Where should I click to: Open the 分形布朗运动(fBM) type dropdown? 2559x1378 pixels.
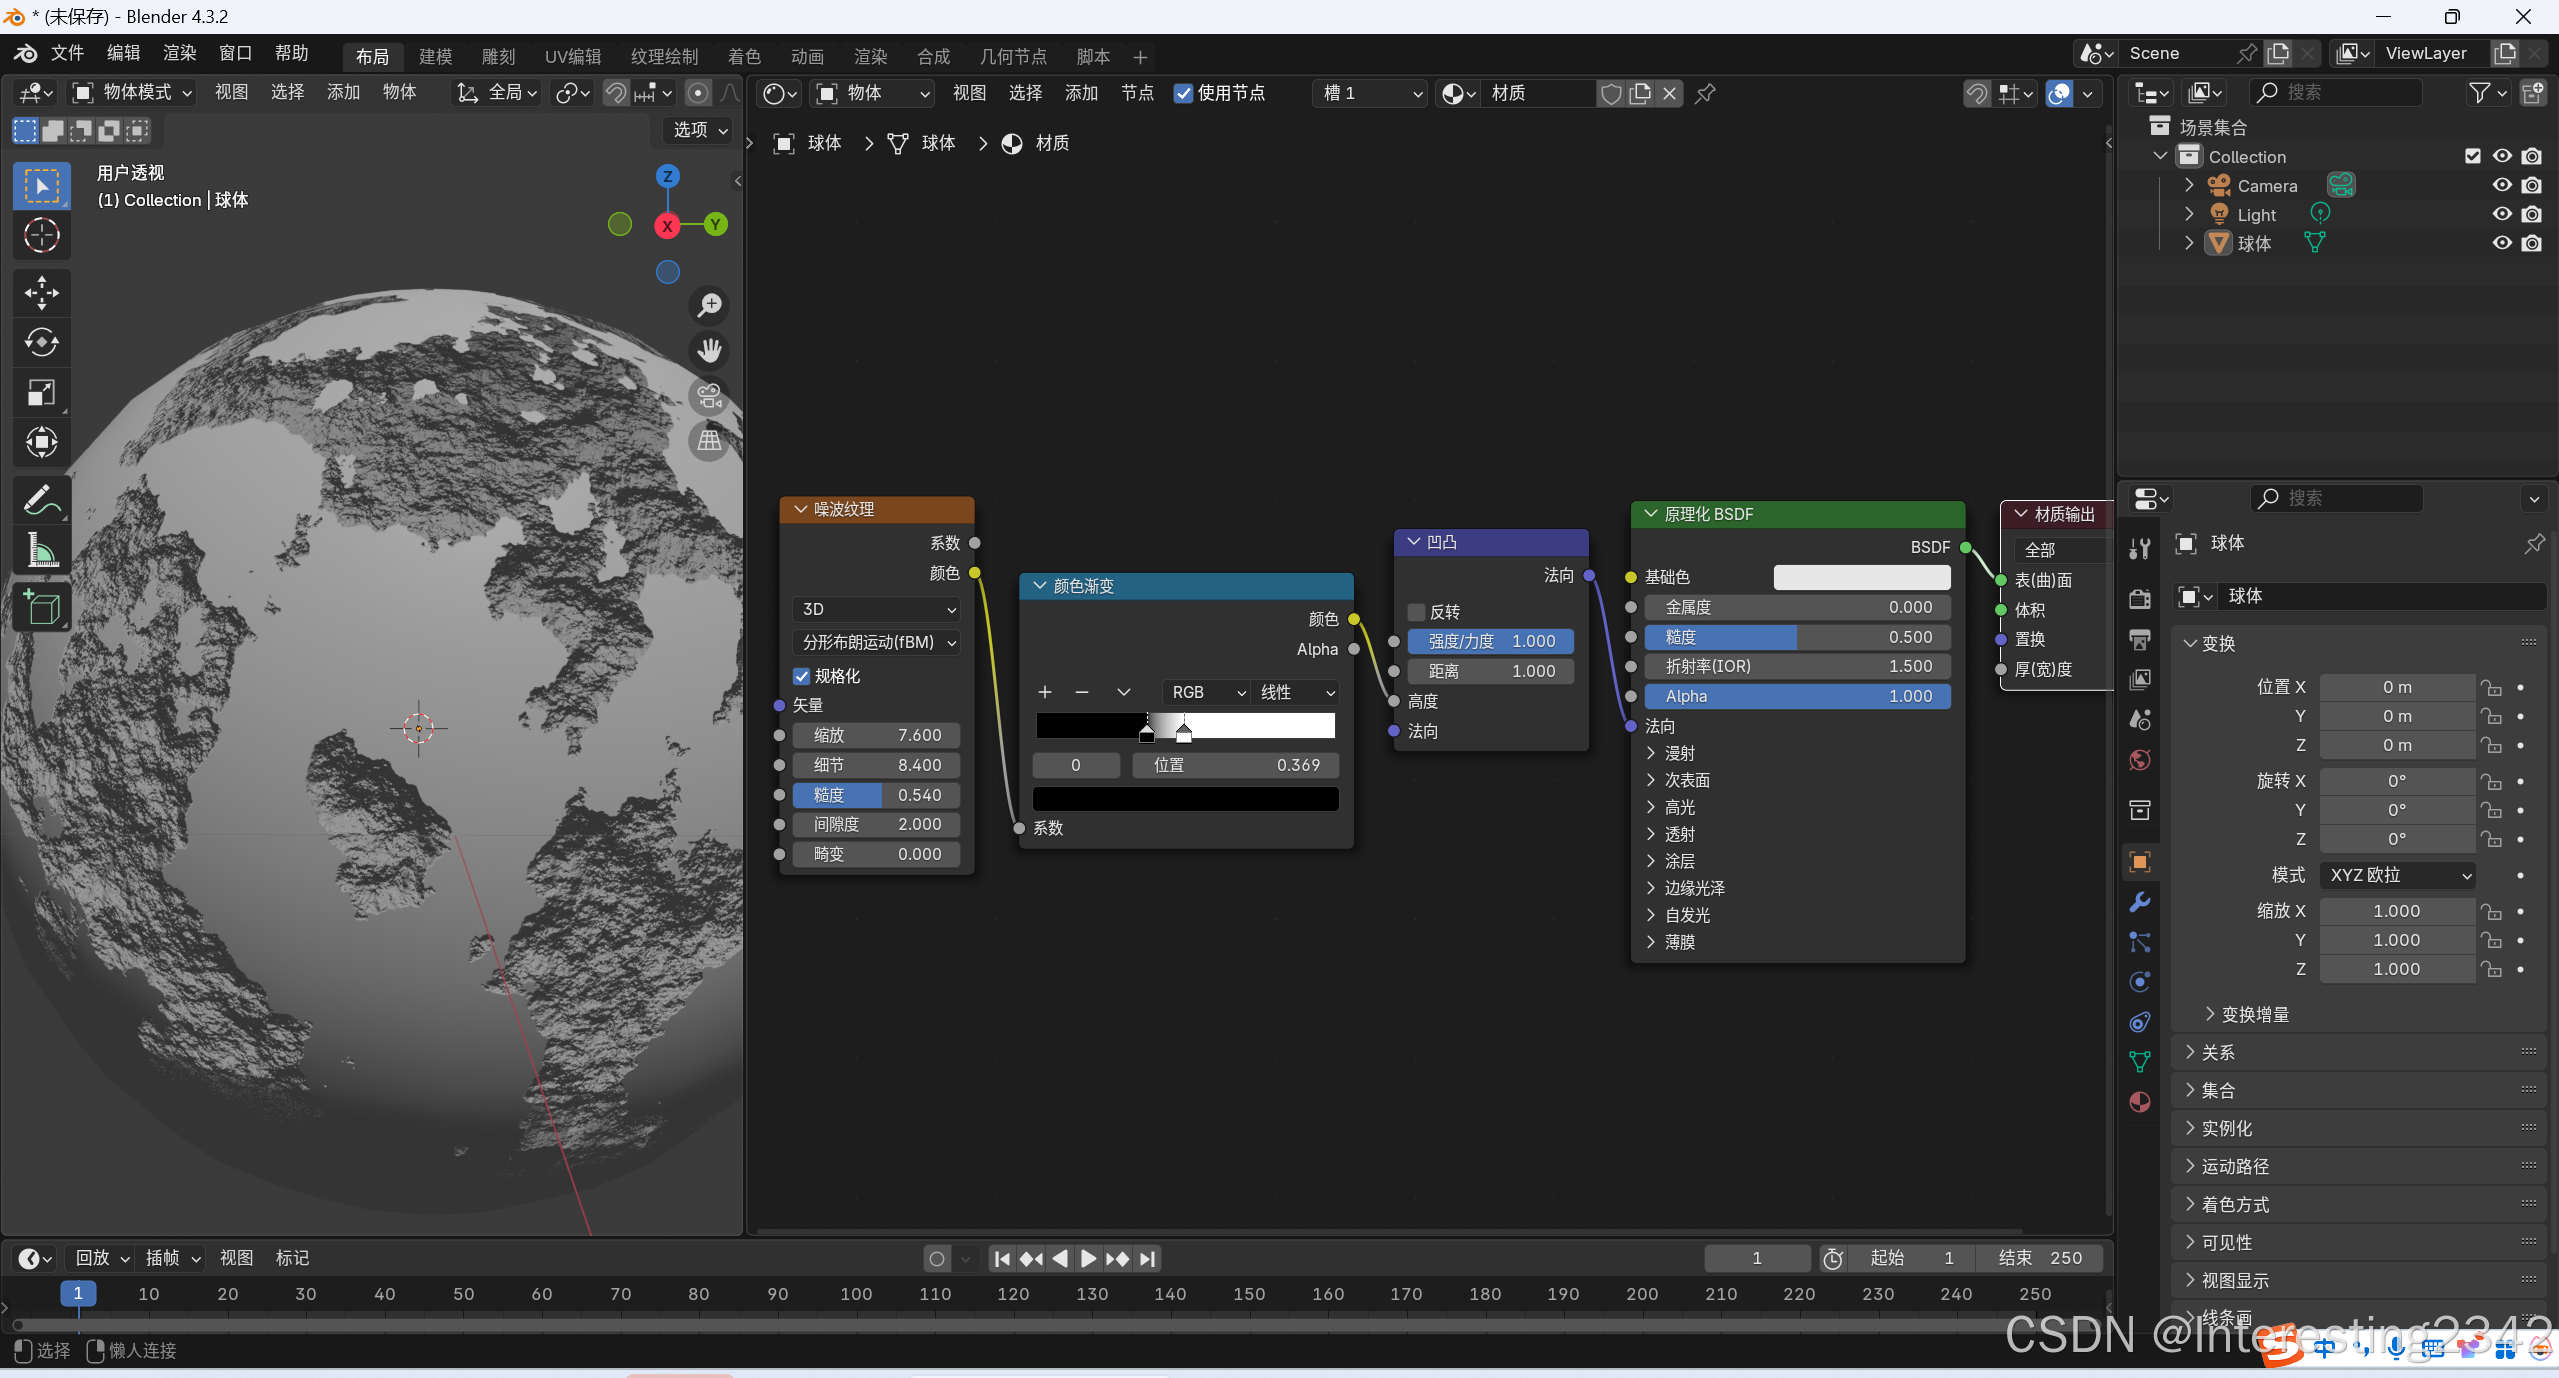tap(877, 642)
